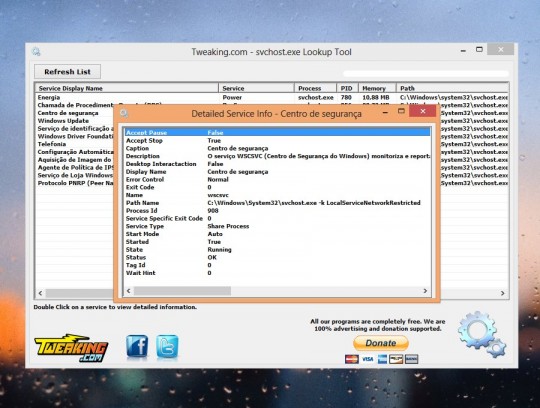Select the Accept Stop detail row
Viewport: 540px width, 408px height.
tap(277, 140)
